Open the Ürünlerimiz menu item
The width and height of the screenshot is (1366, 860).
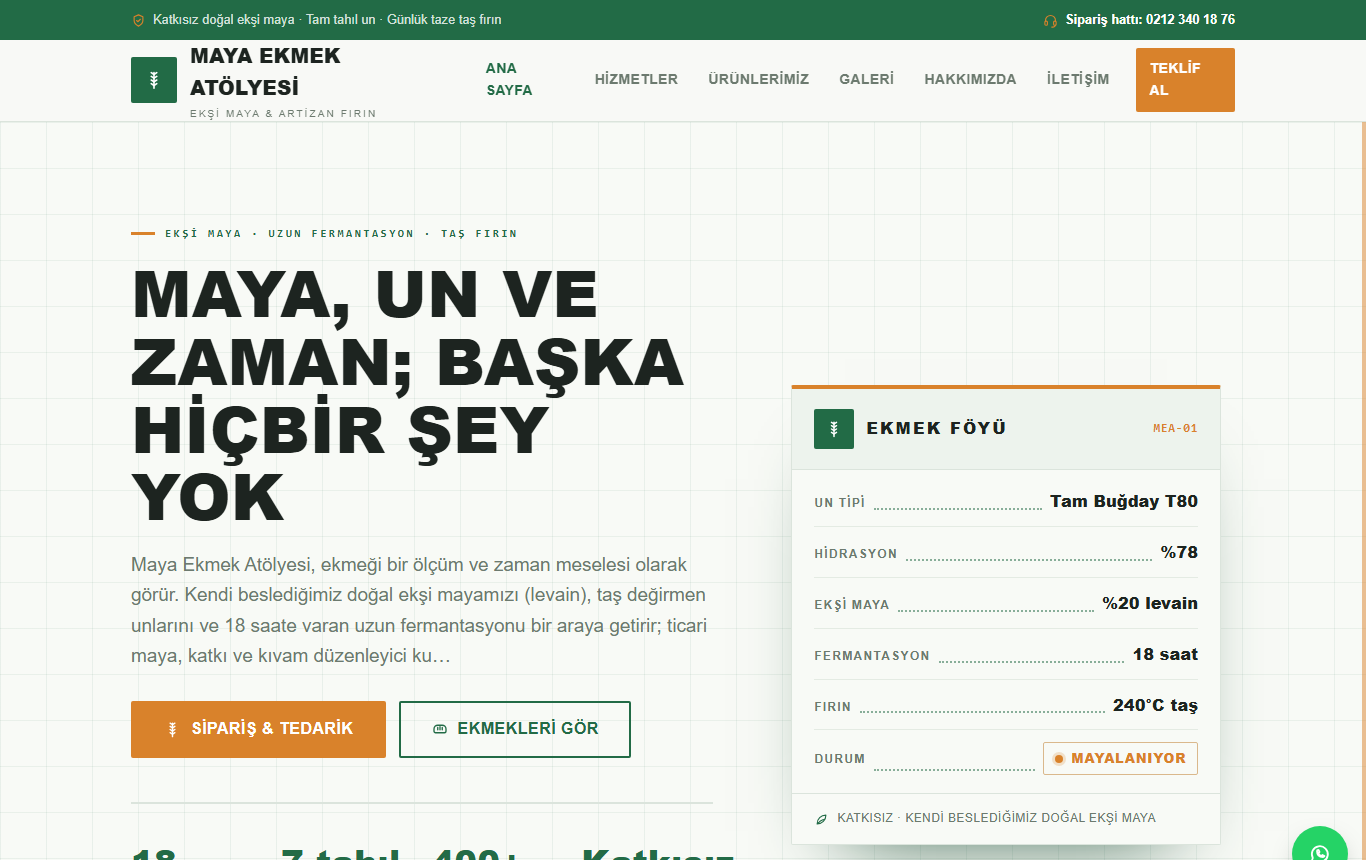point(759,79)
